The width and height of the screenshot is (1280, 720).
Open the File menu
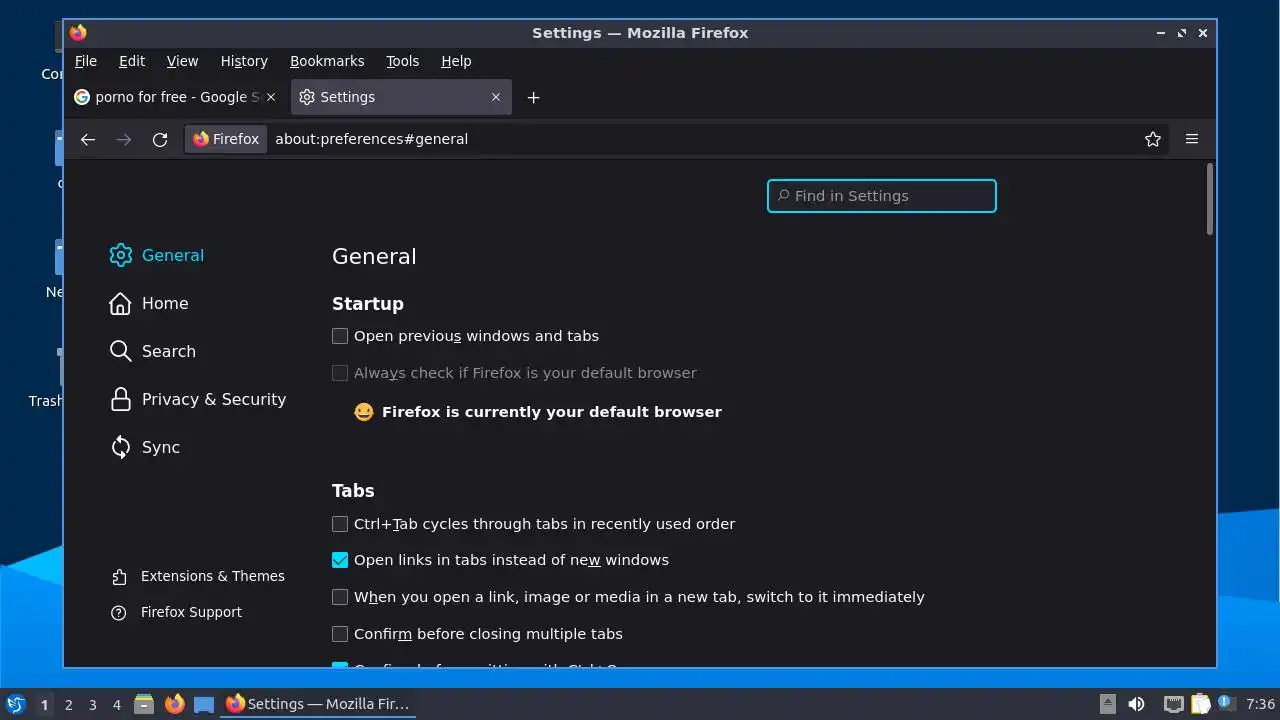[86, 61]
